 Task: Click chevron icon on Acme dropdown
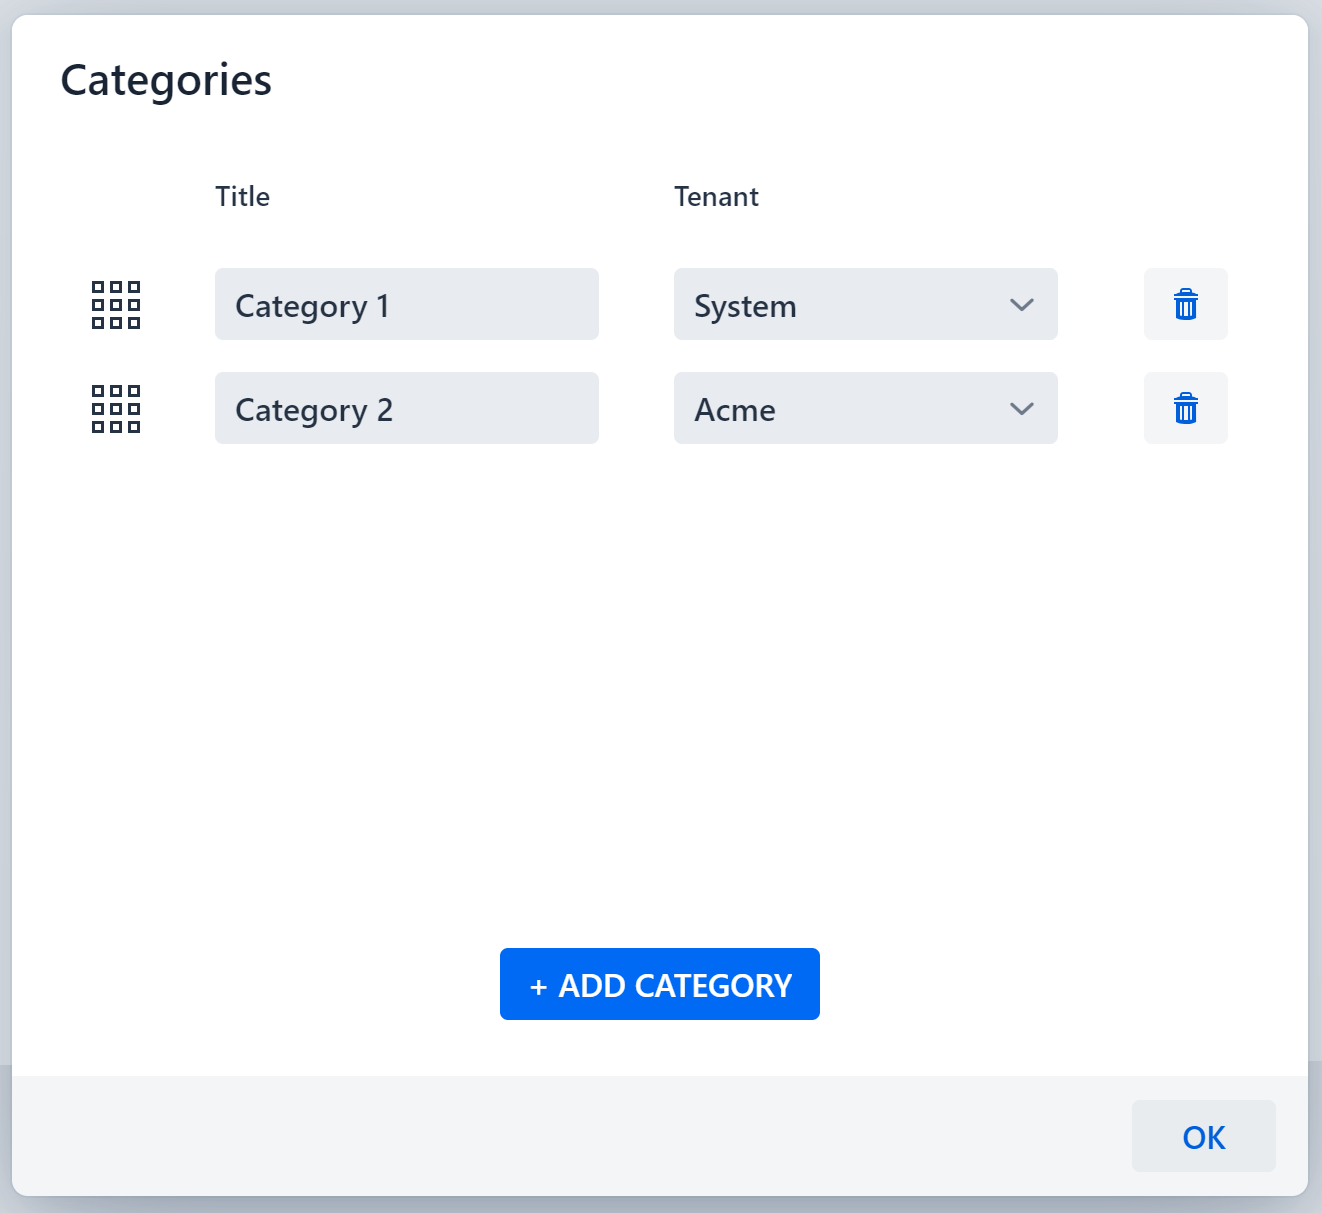(1021, 408)
